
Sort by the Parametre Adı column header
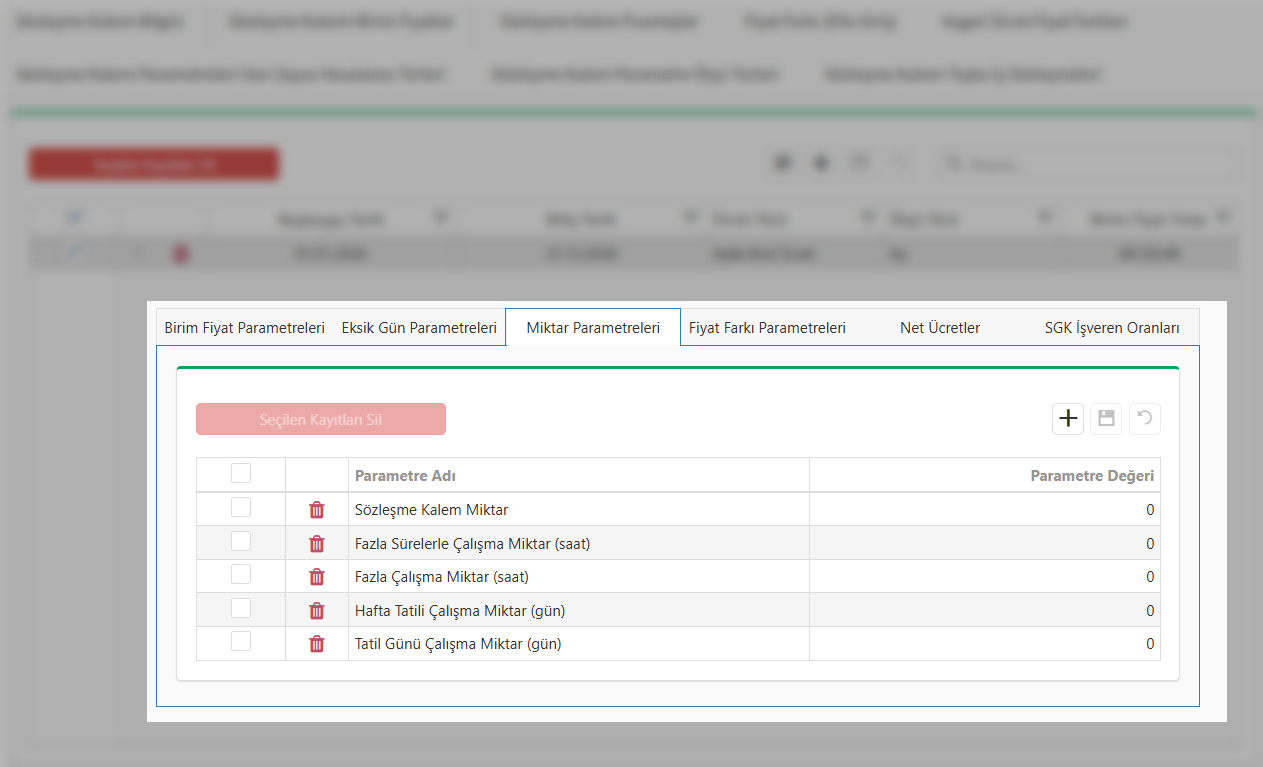[405, 476]
